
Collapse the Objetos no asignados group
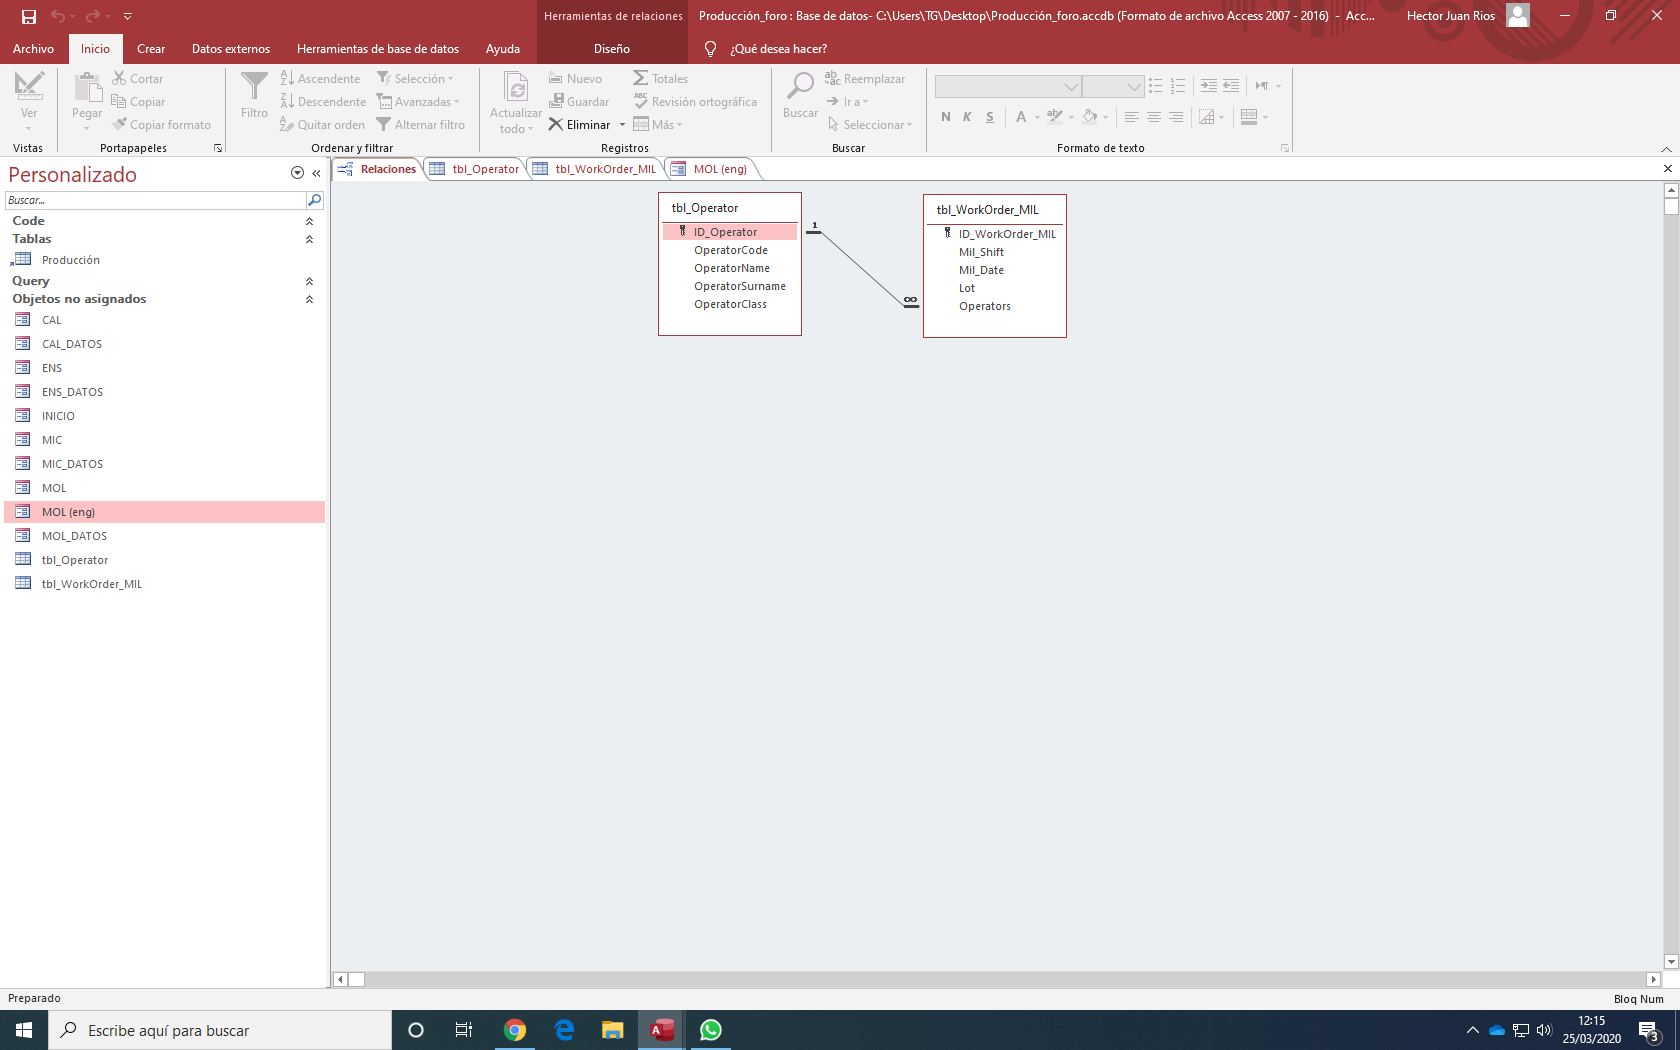tap(309, 299)
